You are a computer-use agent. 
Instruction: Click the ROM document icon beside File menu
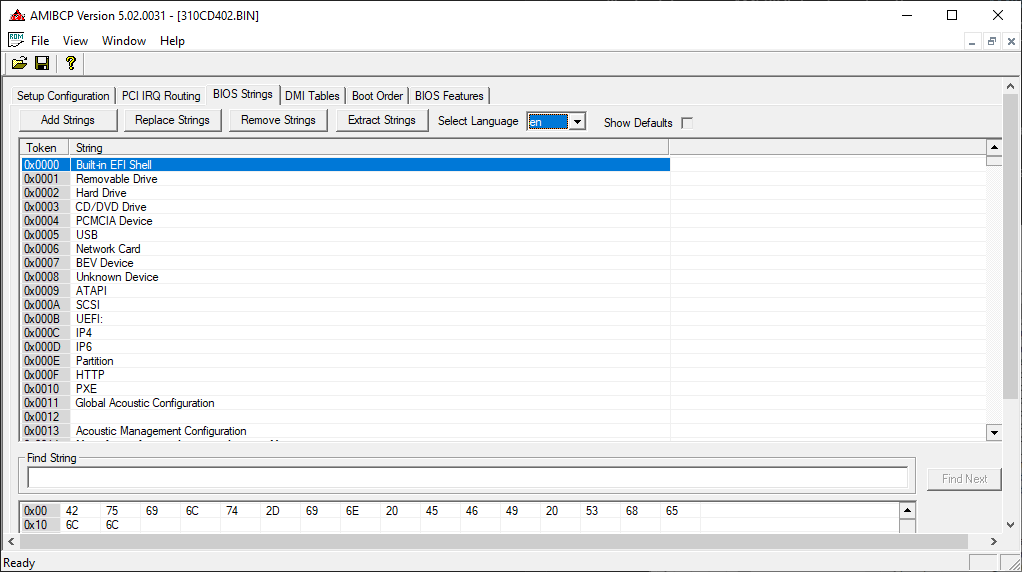(16, 40)
